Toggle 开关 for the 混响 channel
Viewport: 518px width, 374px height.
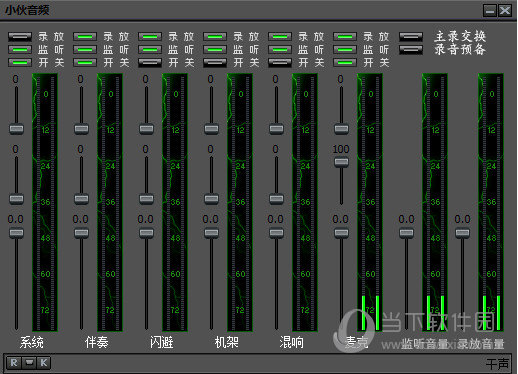280,62
